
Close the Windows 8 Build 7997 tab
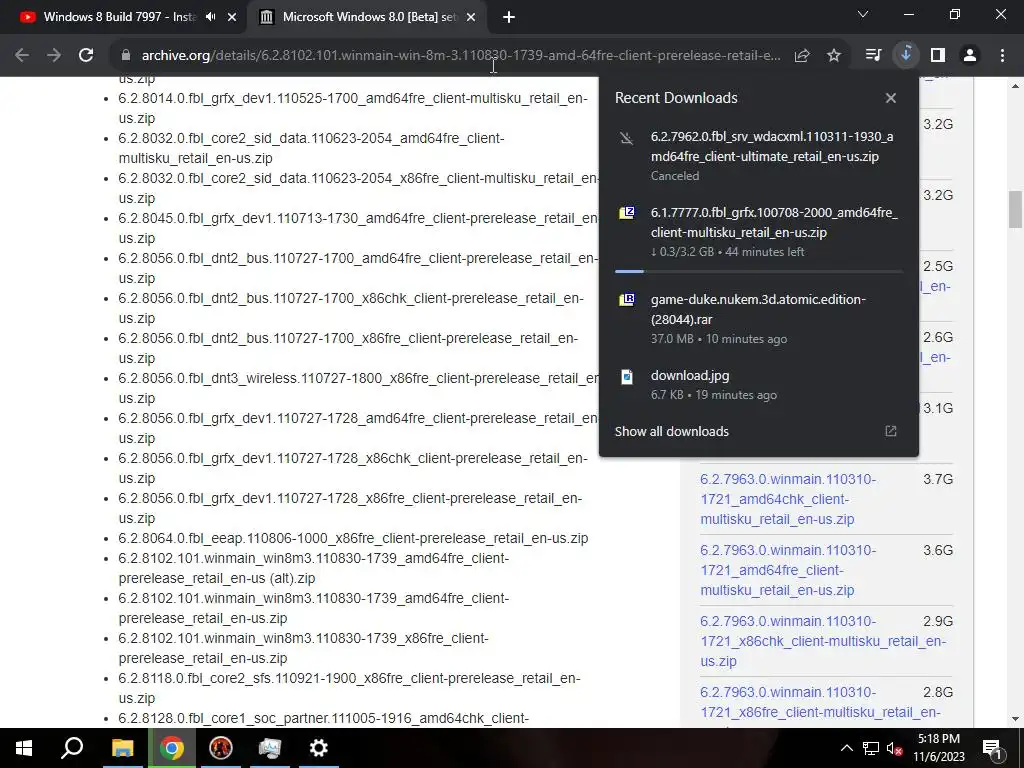[x=232, y=18]
